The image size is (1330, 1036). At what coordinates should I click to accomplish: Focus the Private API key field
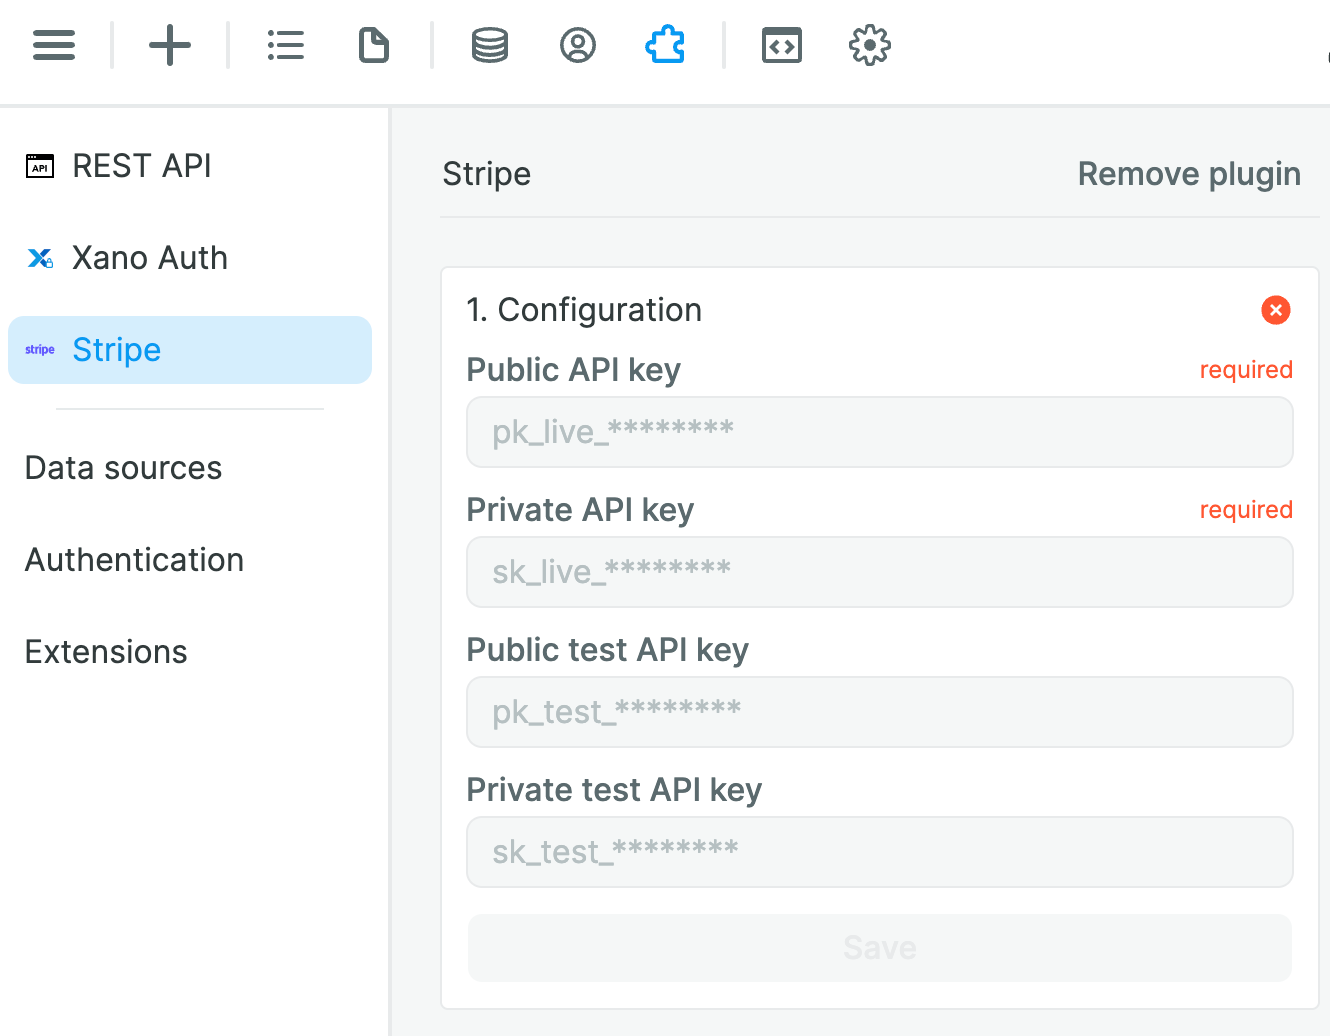(x=880, y=572)
